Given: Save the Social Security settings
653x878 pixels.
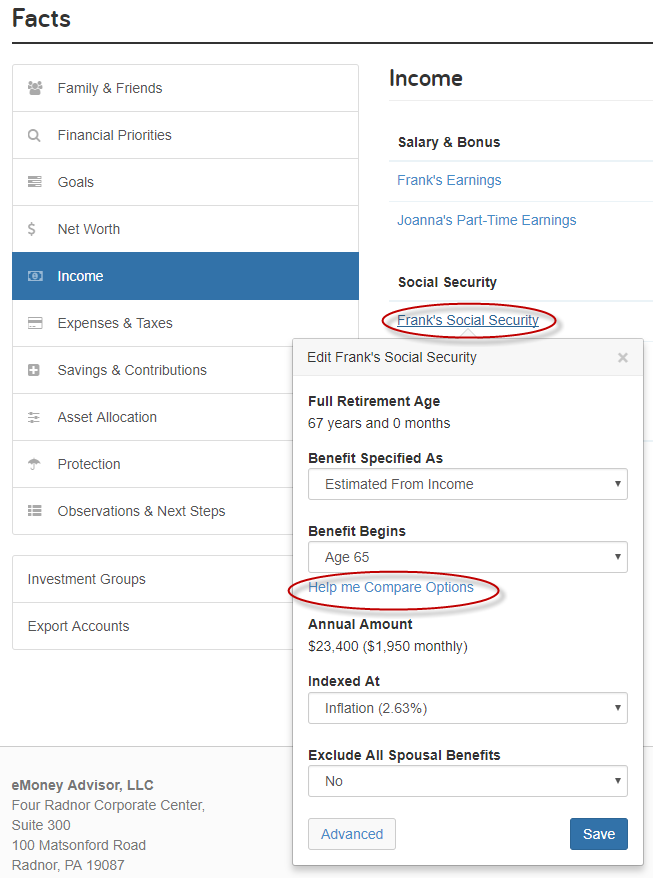Looking at the screenshot, I should (599, 834).
